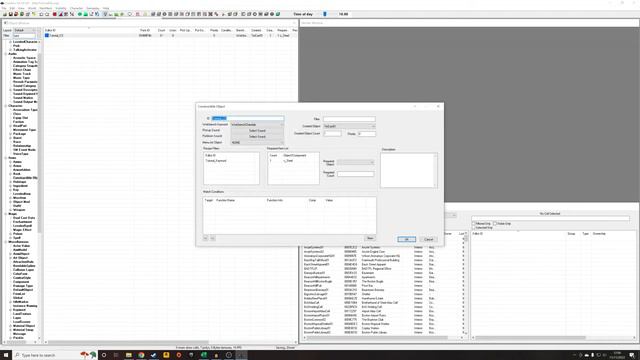Toggle the Selected Only checkbox
Viewport: 640px width, 360px height.
[x=474, y=227]
